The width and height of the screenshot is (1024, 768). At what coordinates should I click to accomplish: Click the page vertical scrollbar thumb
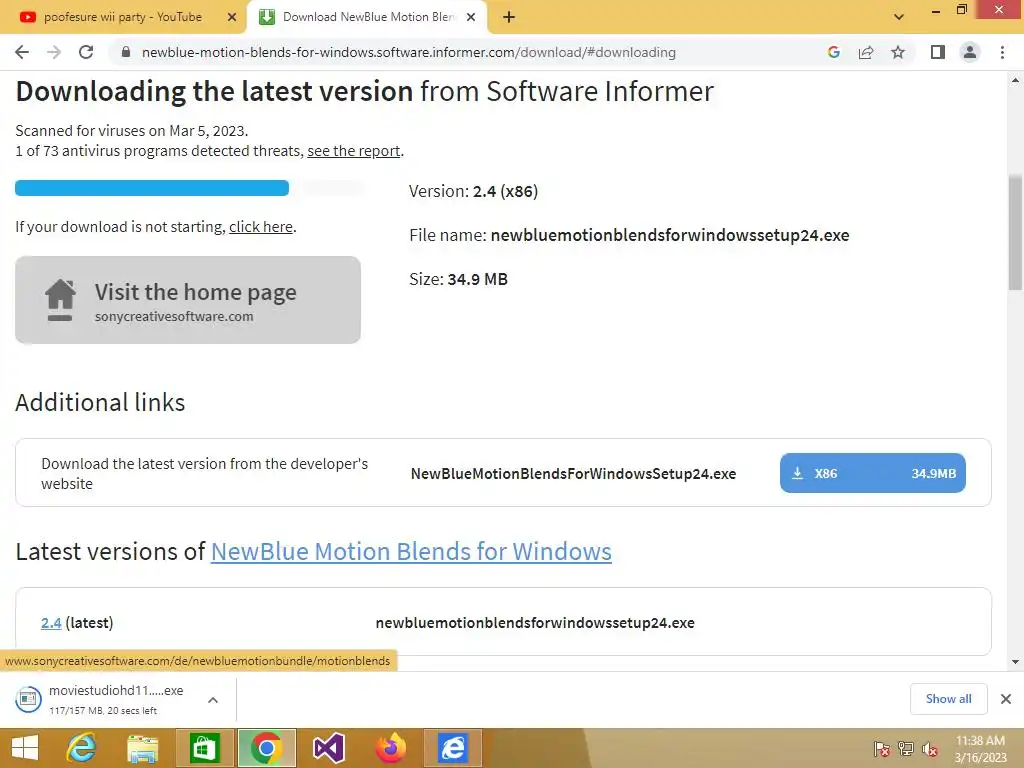[x=1015, y=232]
